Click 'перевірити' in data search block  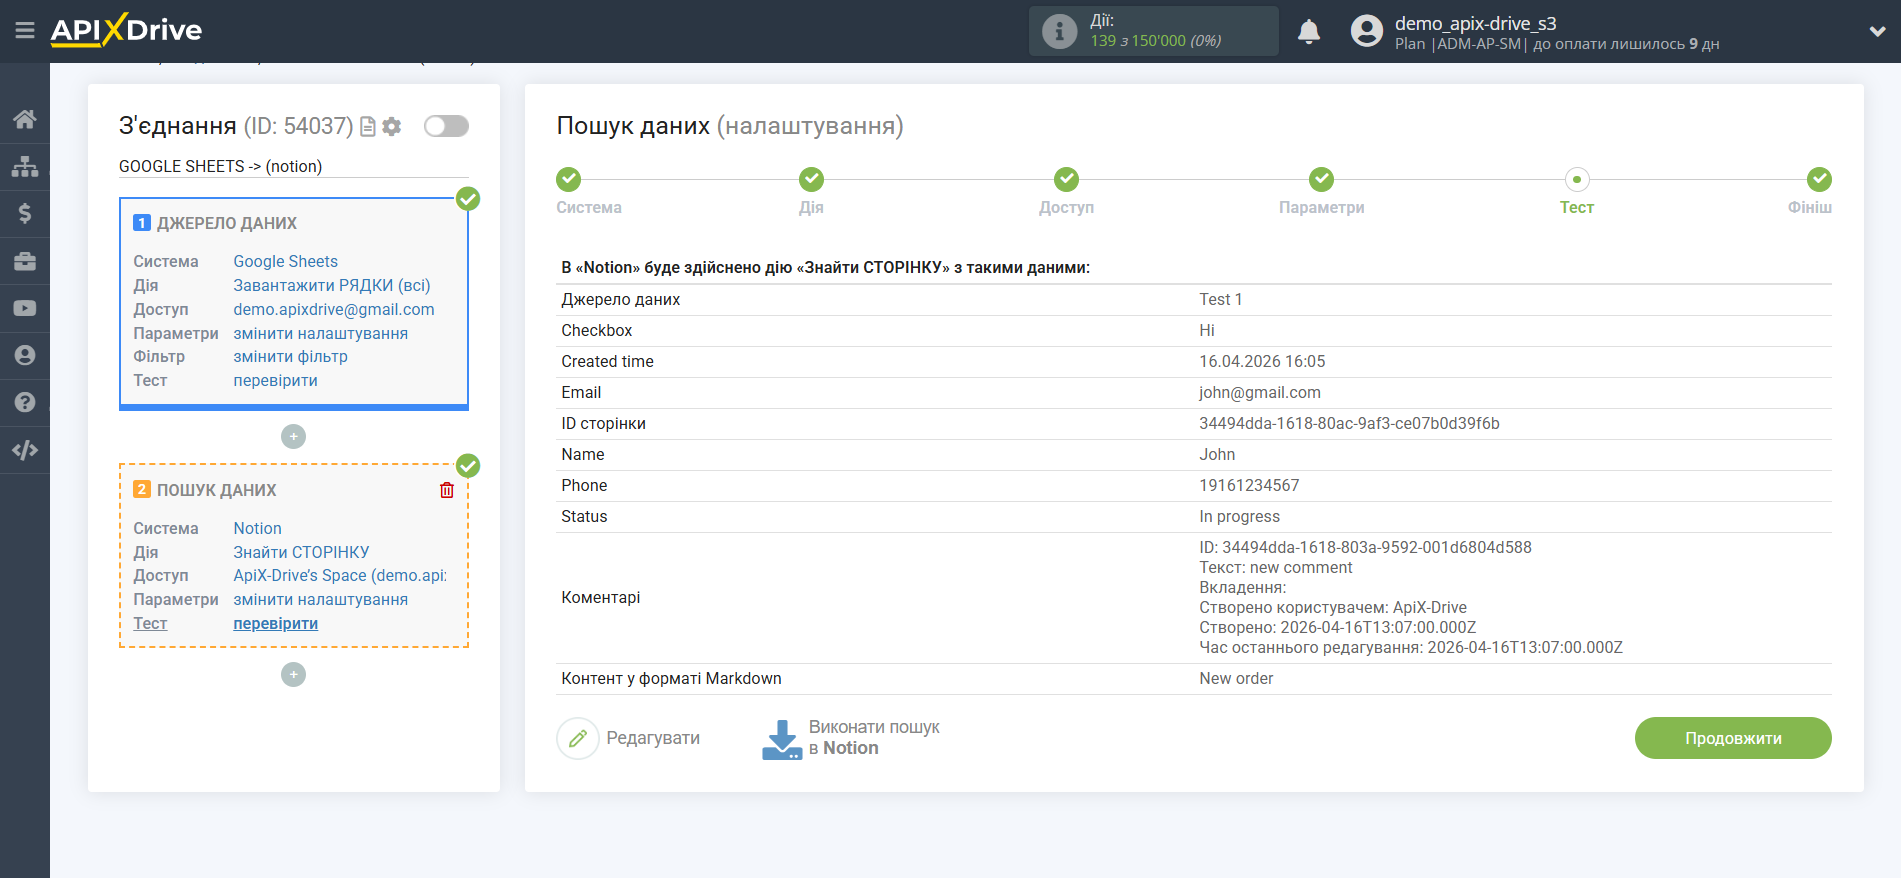(276, 623)
